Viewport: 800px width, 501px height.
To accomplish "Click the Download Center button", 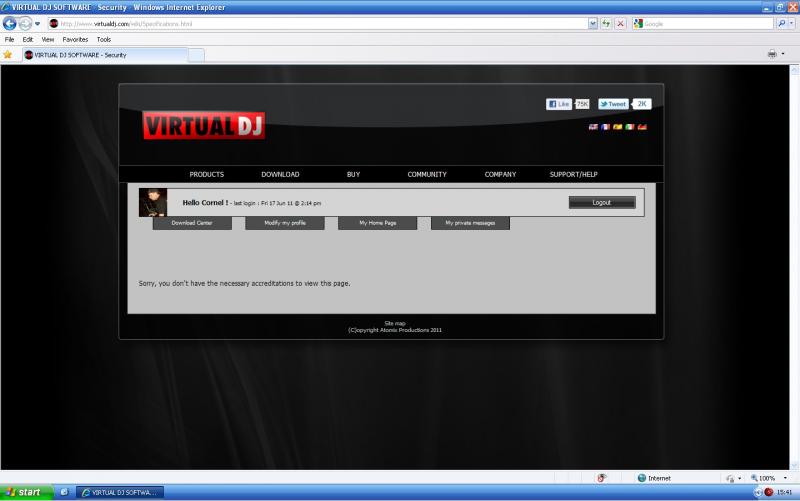I will tap(192, 223).
